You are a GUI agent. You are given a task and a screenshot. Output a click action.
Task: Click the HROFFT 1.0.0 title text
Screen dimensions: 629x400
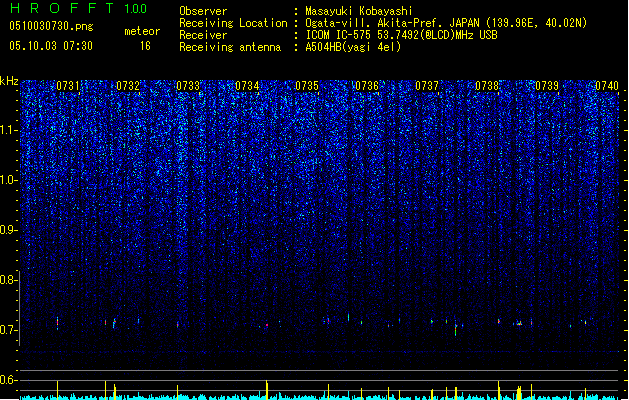(x=78, y=8)
